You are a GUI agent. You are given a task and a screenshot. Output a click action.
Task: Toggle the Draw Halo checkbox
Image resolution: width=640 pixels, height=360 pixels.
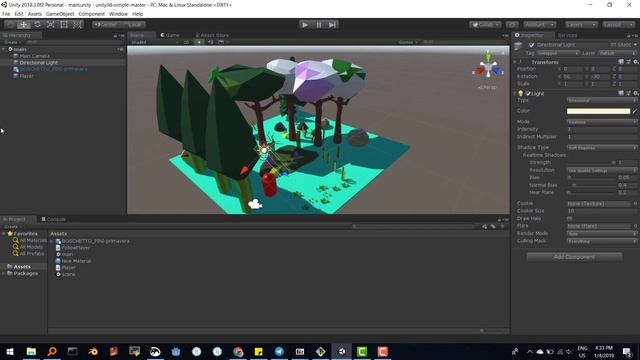(x=569, y=218)
